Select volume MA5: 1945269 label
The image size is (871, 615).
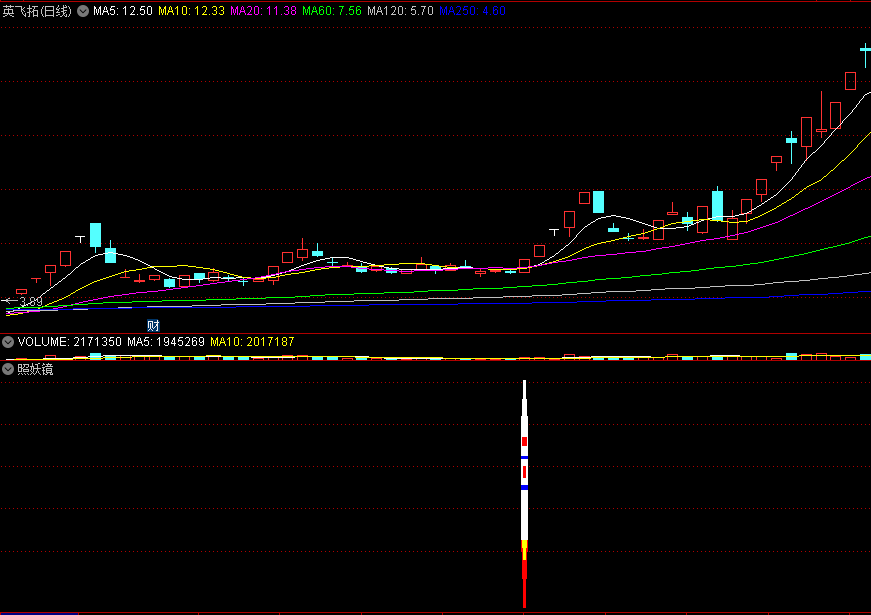[x=166, y=342]
